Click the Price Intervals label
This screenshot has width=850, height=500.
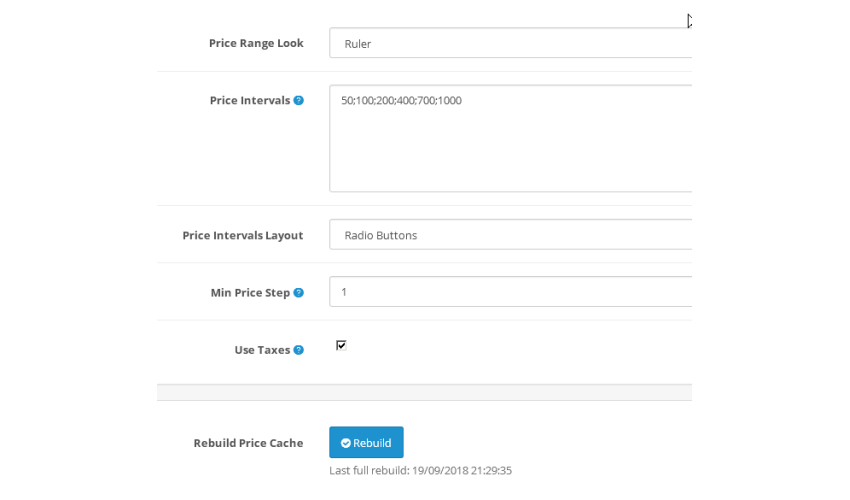pos(250,100)
